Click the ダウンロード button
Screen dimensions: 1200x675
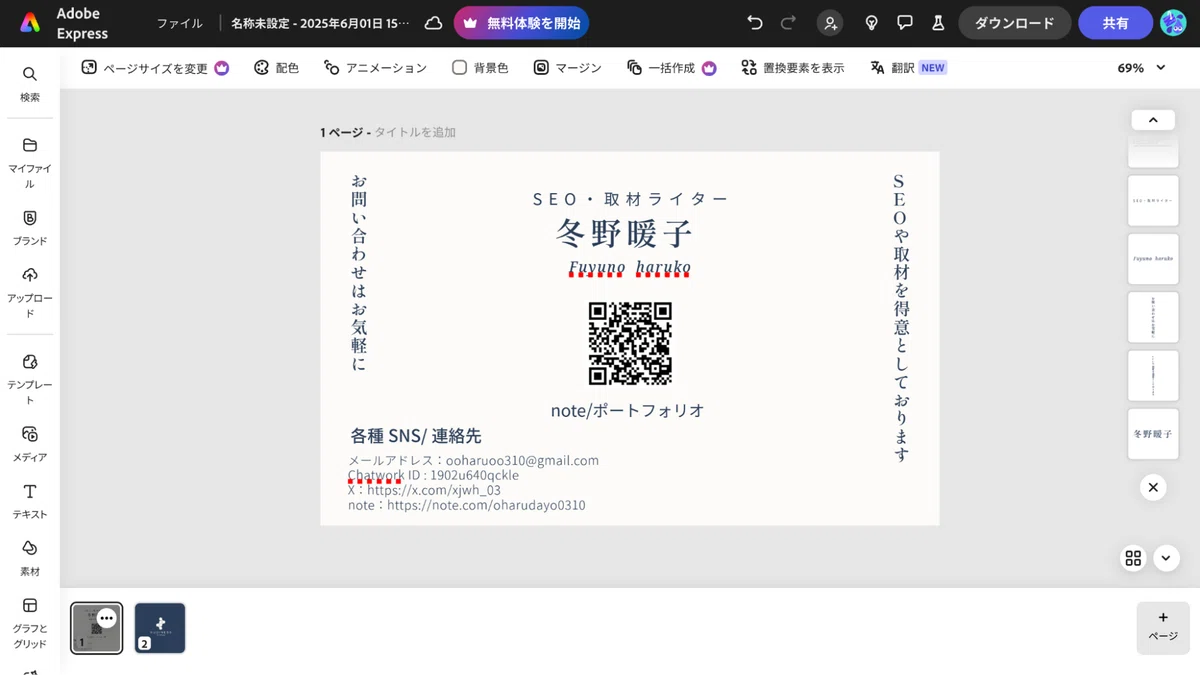(x=1014, y=23)
